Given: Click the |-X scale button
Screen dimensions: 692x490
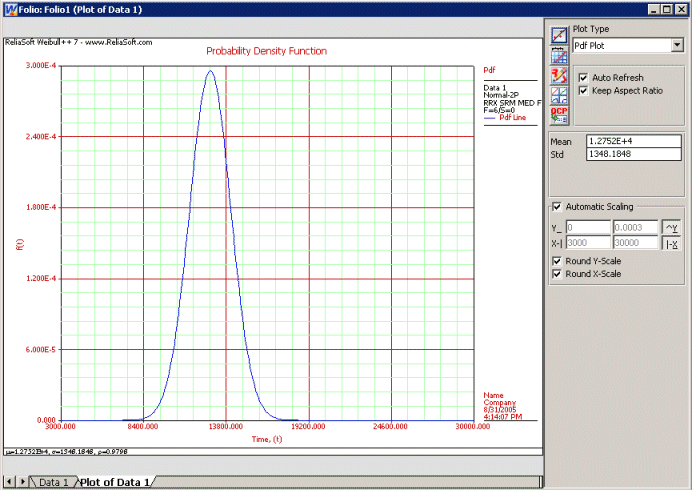Looking at the screenshot, I should click(x=671, y=243).
